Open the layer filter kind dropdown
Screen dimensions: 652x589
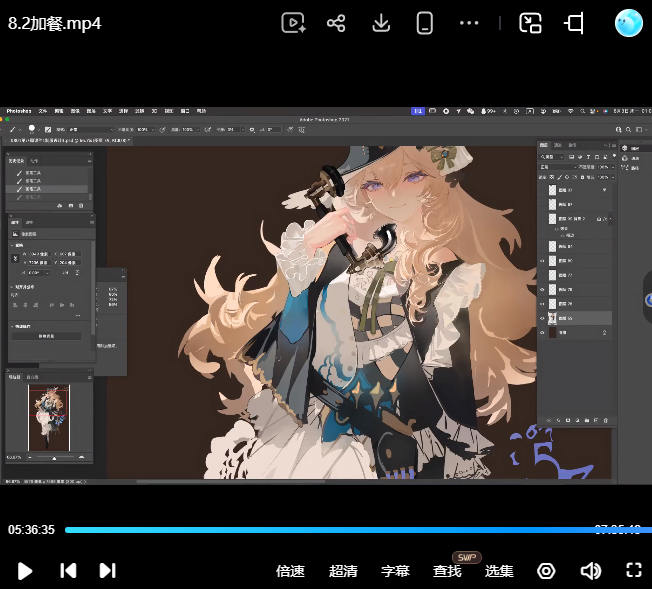(x=553, y=157)
